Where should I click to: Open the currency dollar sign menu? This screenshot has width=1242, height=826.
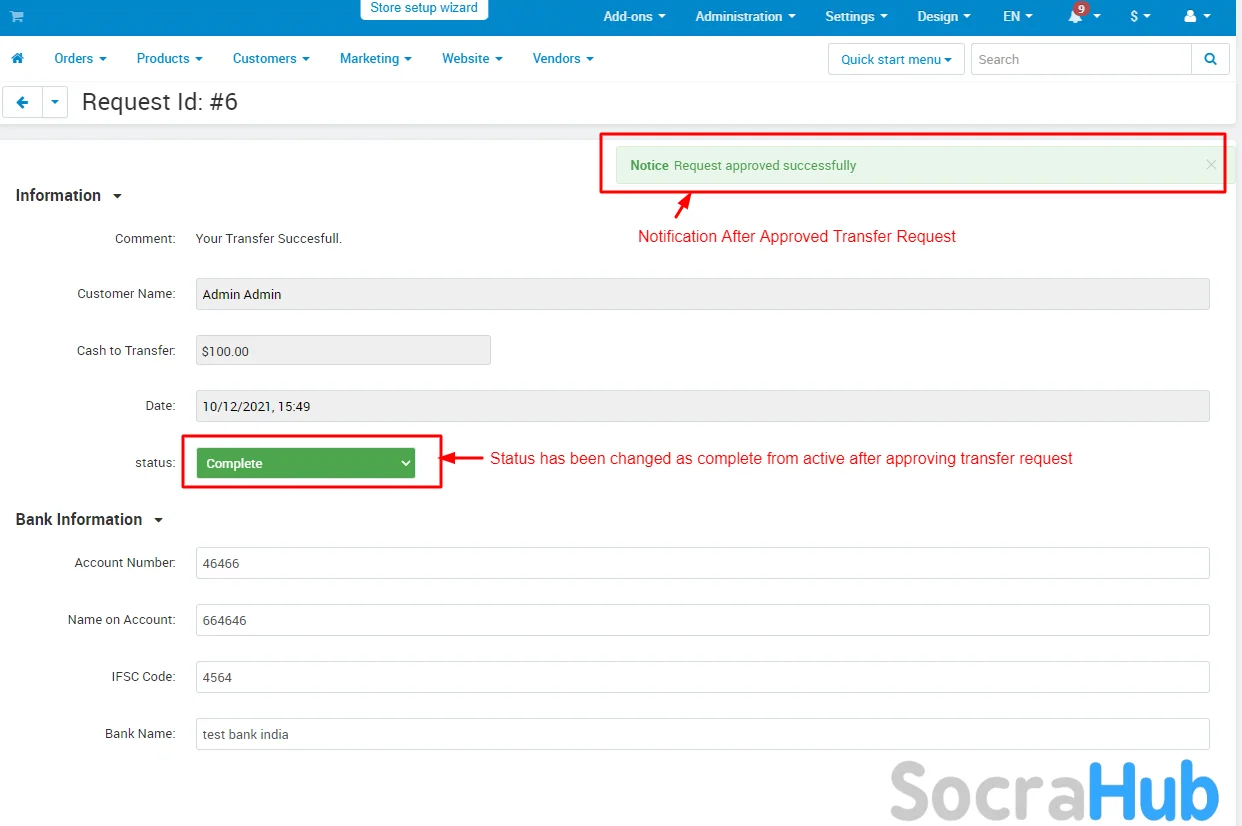(x=1140, y=17)
